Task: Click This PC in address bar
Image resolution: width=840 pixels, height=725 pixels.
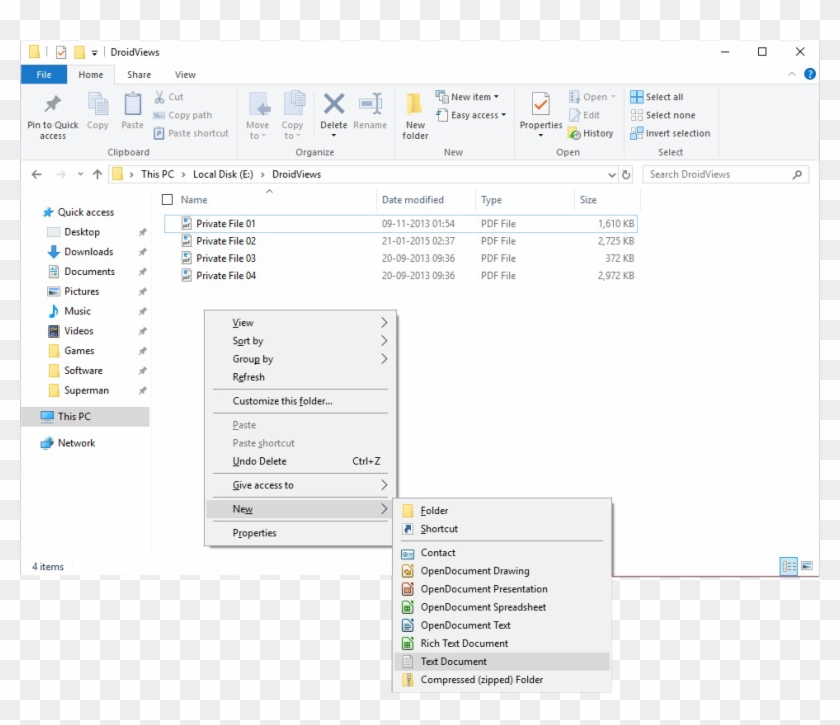Action: 158,175
